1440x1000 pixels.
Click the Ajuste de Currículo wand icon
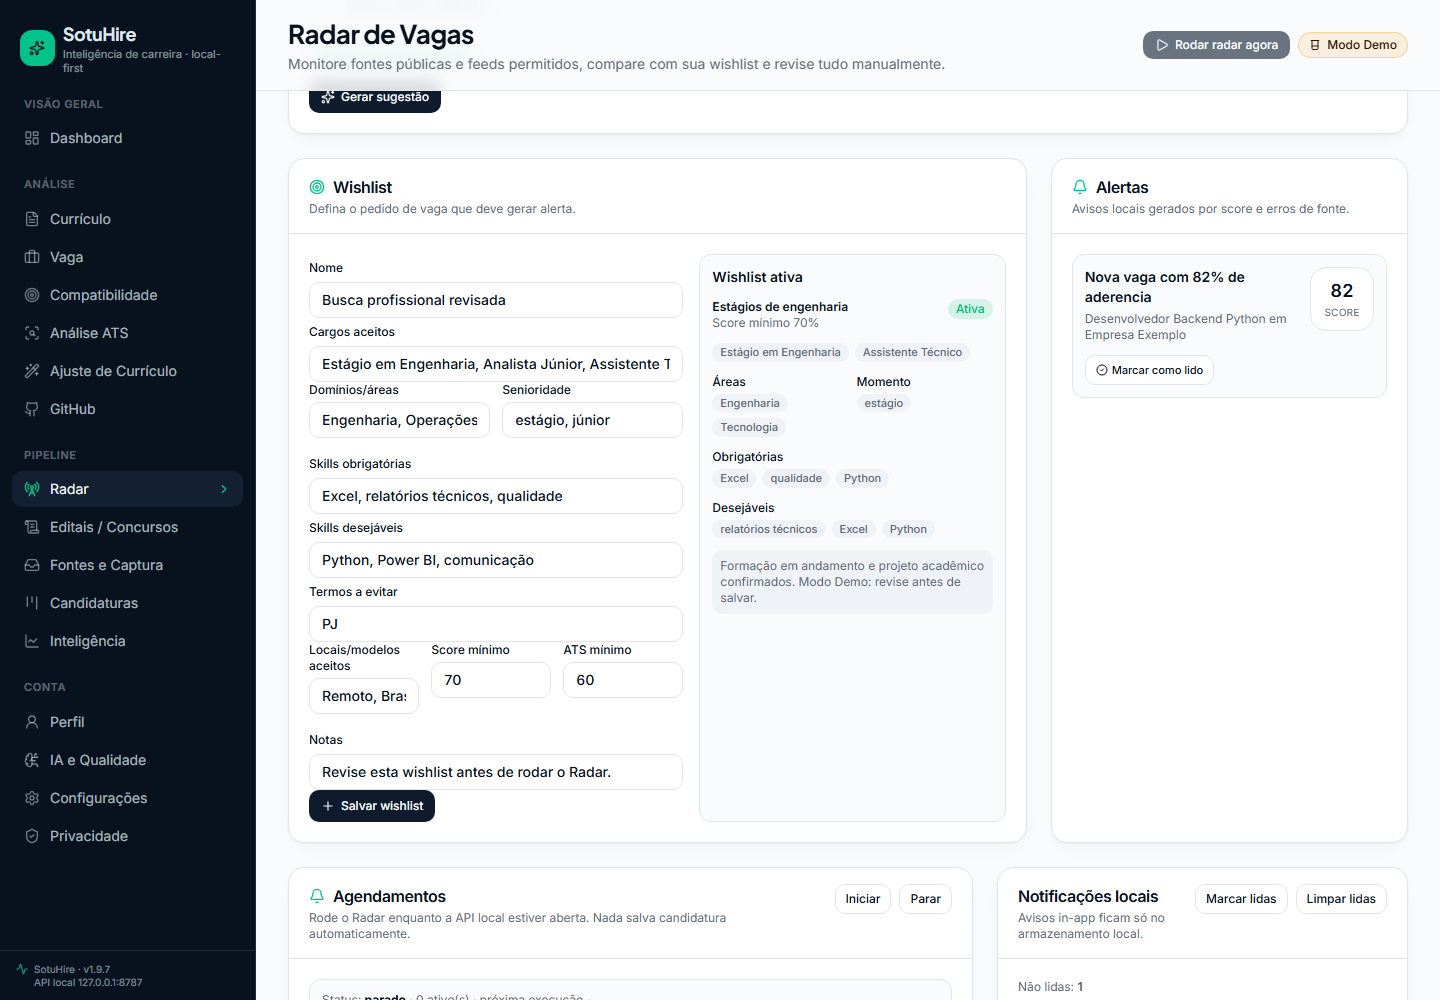[x=32, y=371]
